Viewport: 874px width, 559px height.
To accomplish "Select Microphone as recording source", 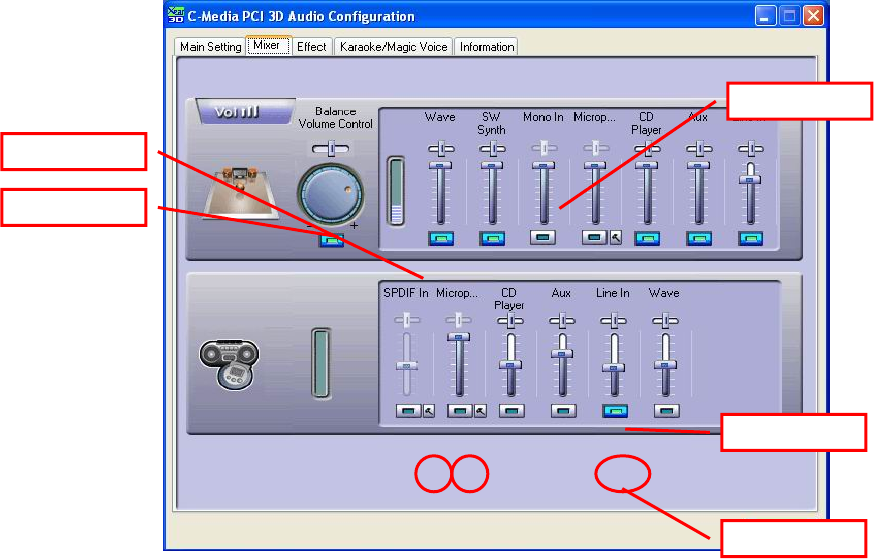I will [x=460, y=411].
